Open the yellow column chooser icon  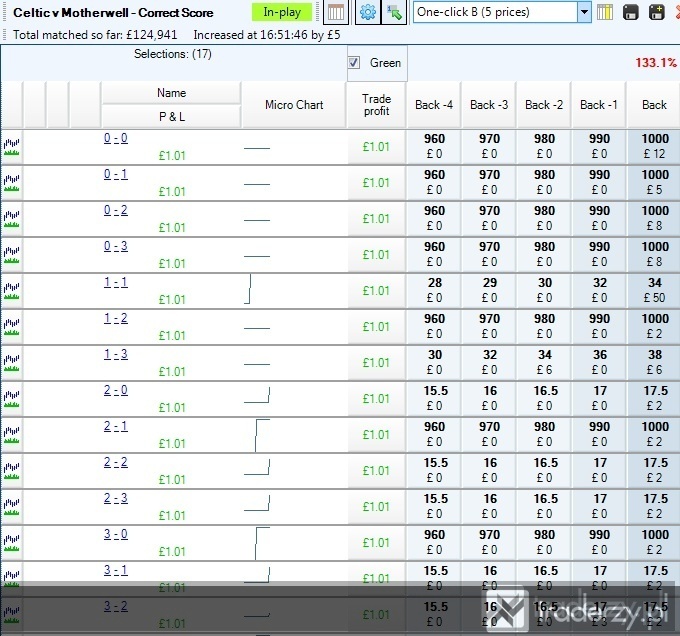pyautogui.click(x=605, y=12)
